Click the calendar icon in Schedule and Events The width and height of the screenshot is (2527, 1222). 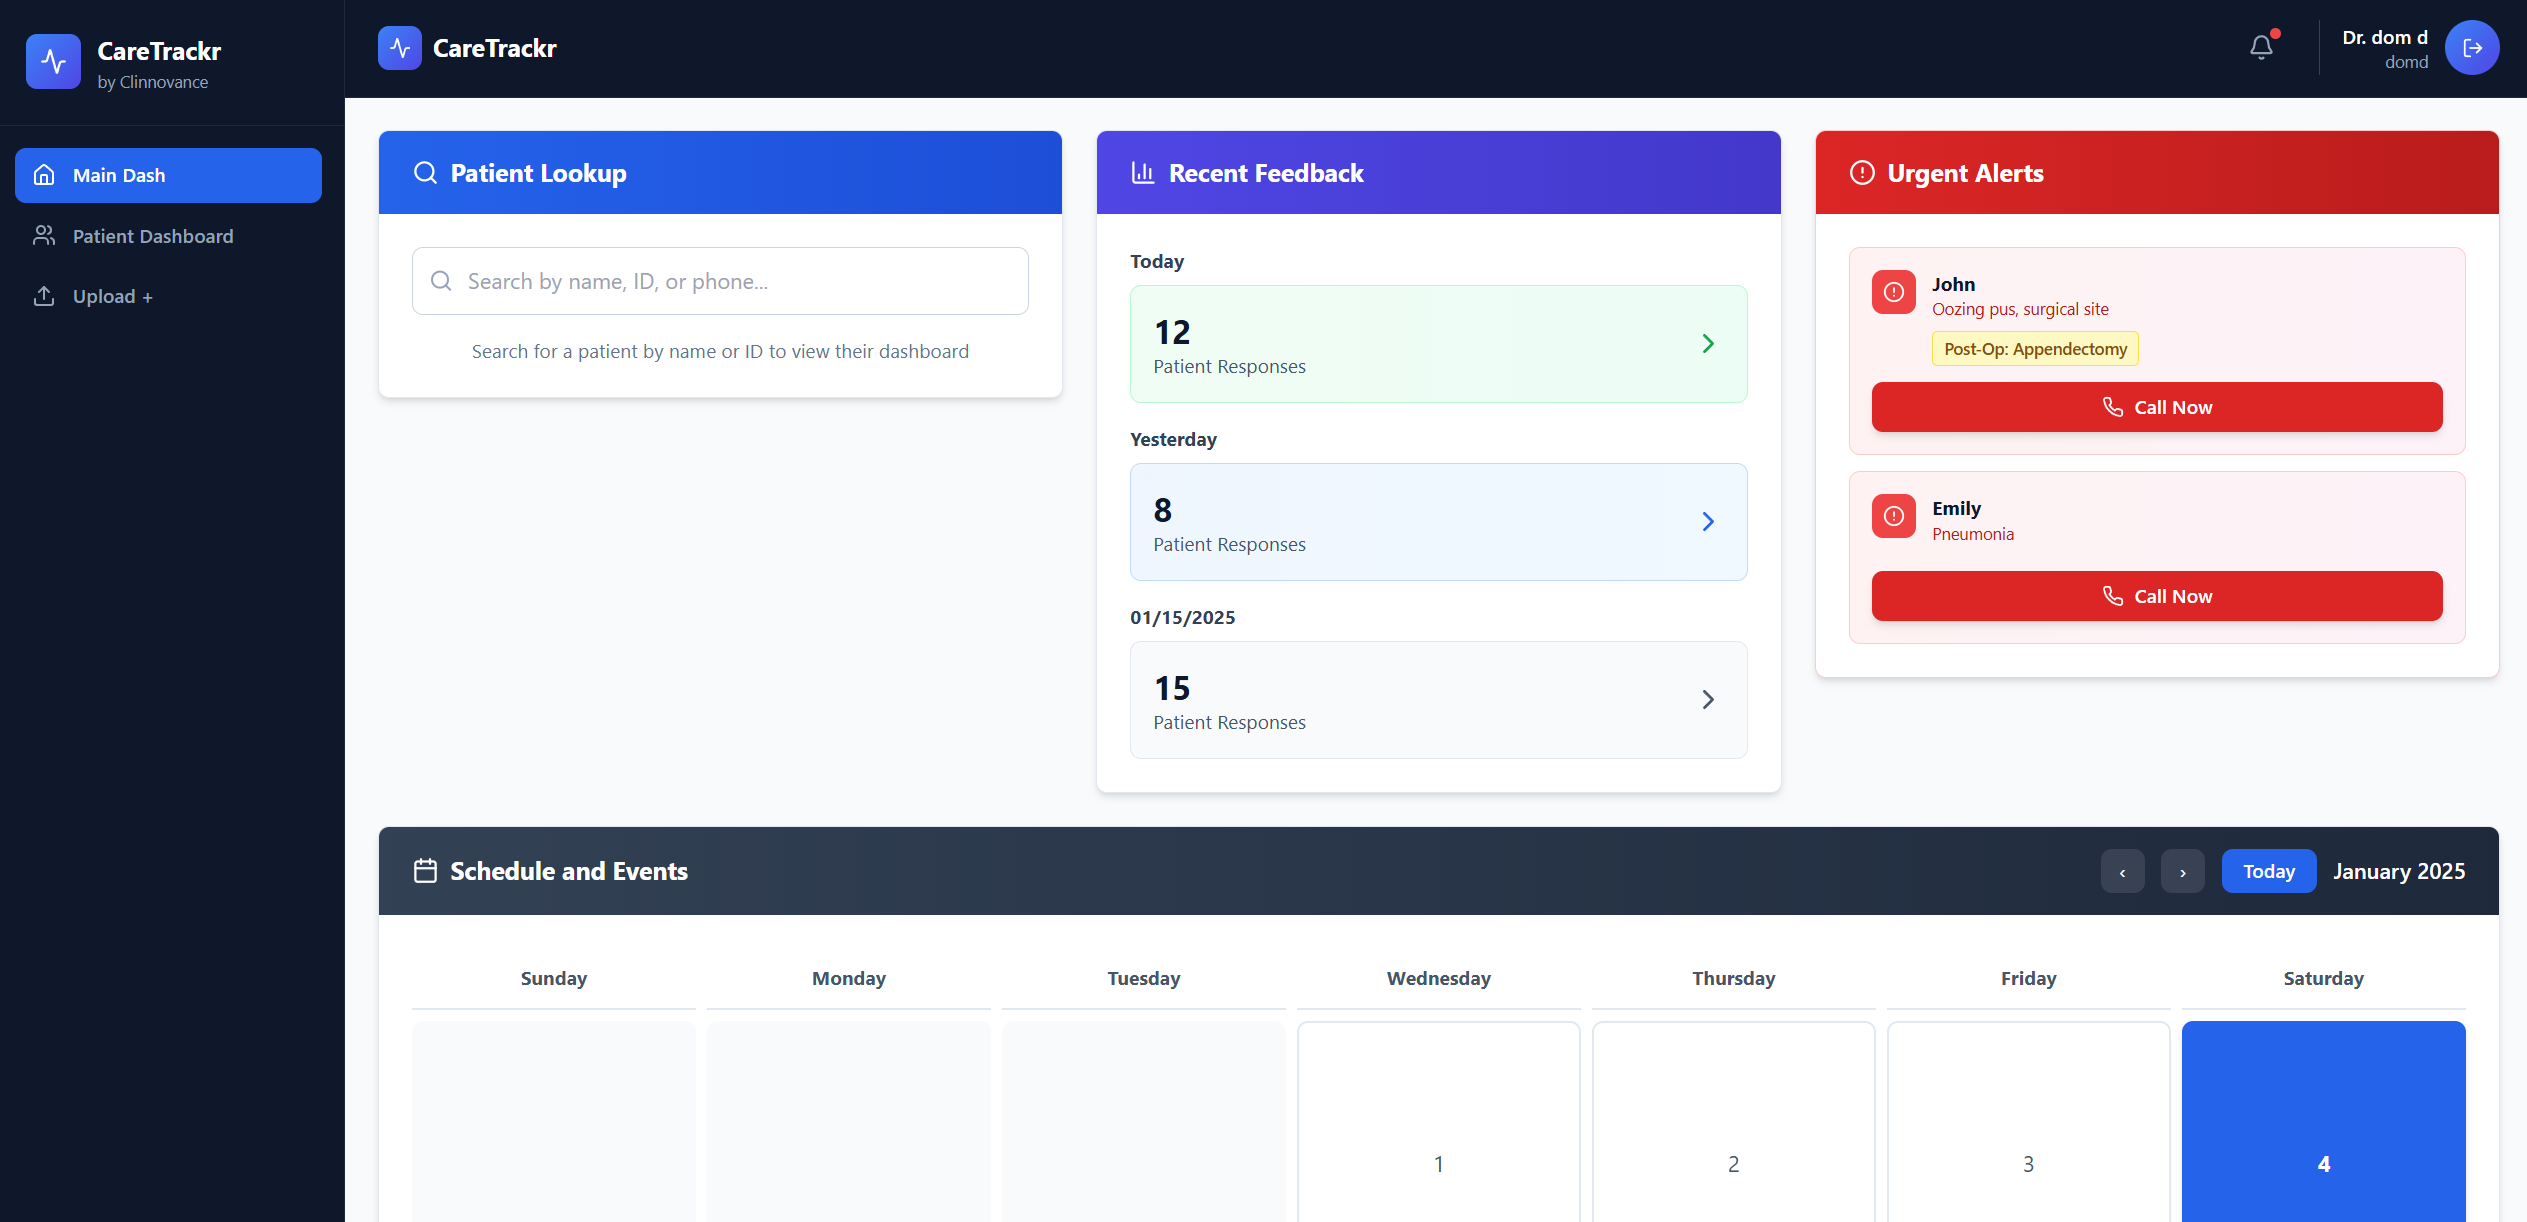pyautogui.click(x=425, y=871)
